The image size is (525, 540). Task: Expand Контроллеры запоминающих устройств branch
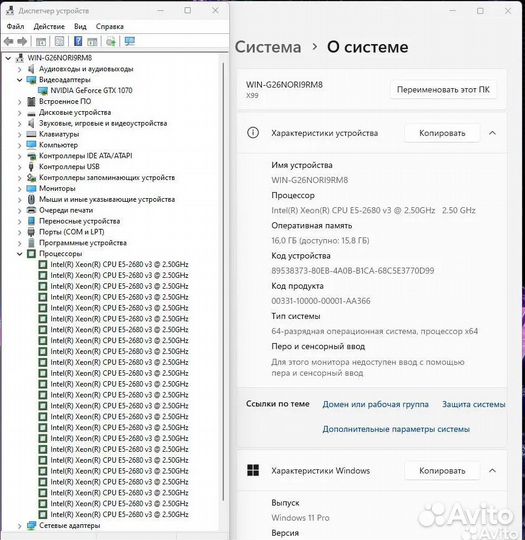20,178
